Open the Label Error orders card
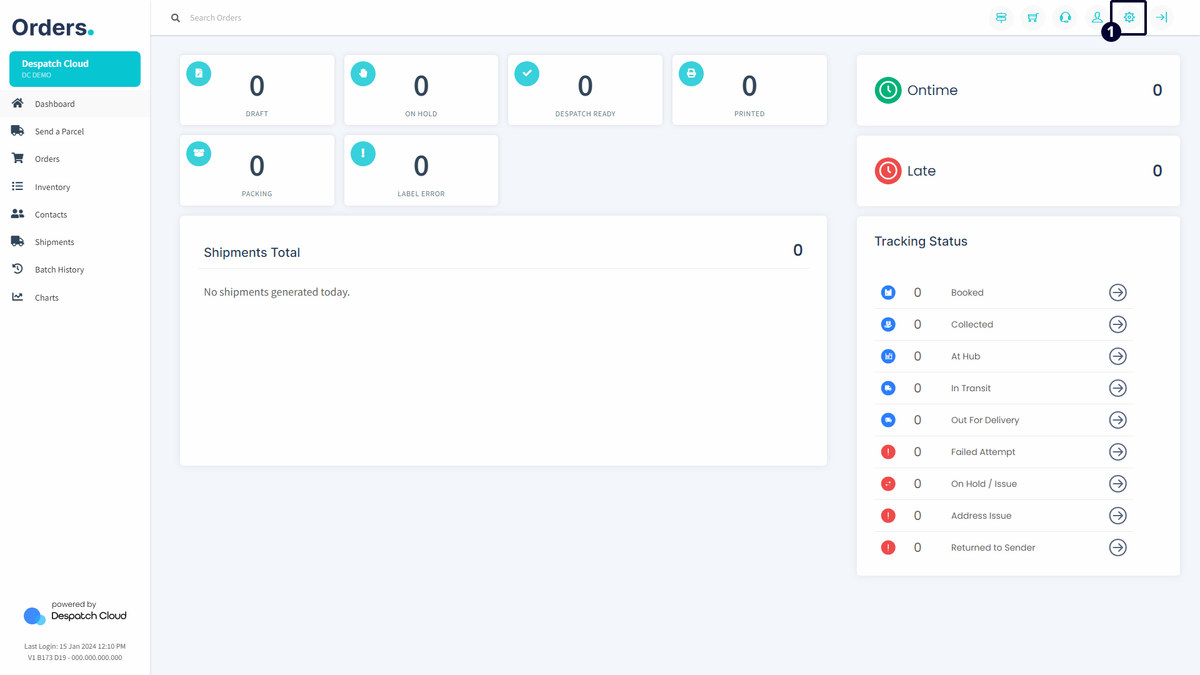This screenshot has height=675, width=1200. [x=421, y=171]
